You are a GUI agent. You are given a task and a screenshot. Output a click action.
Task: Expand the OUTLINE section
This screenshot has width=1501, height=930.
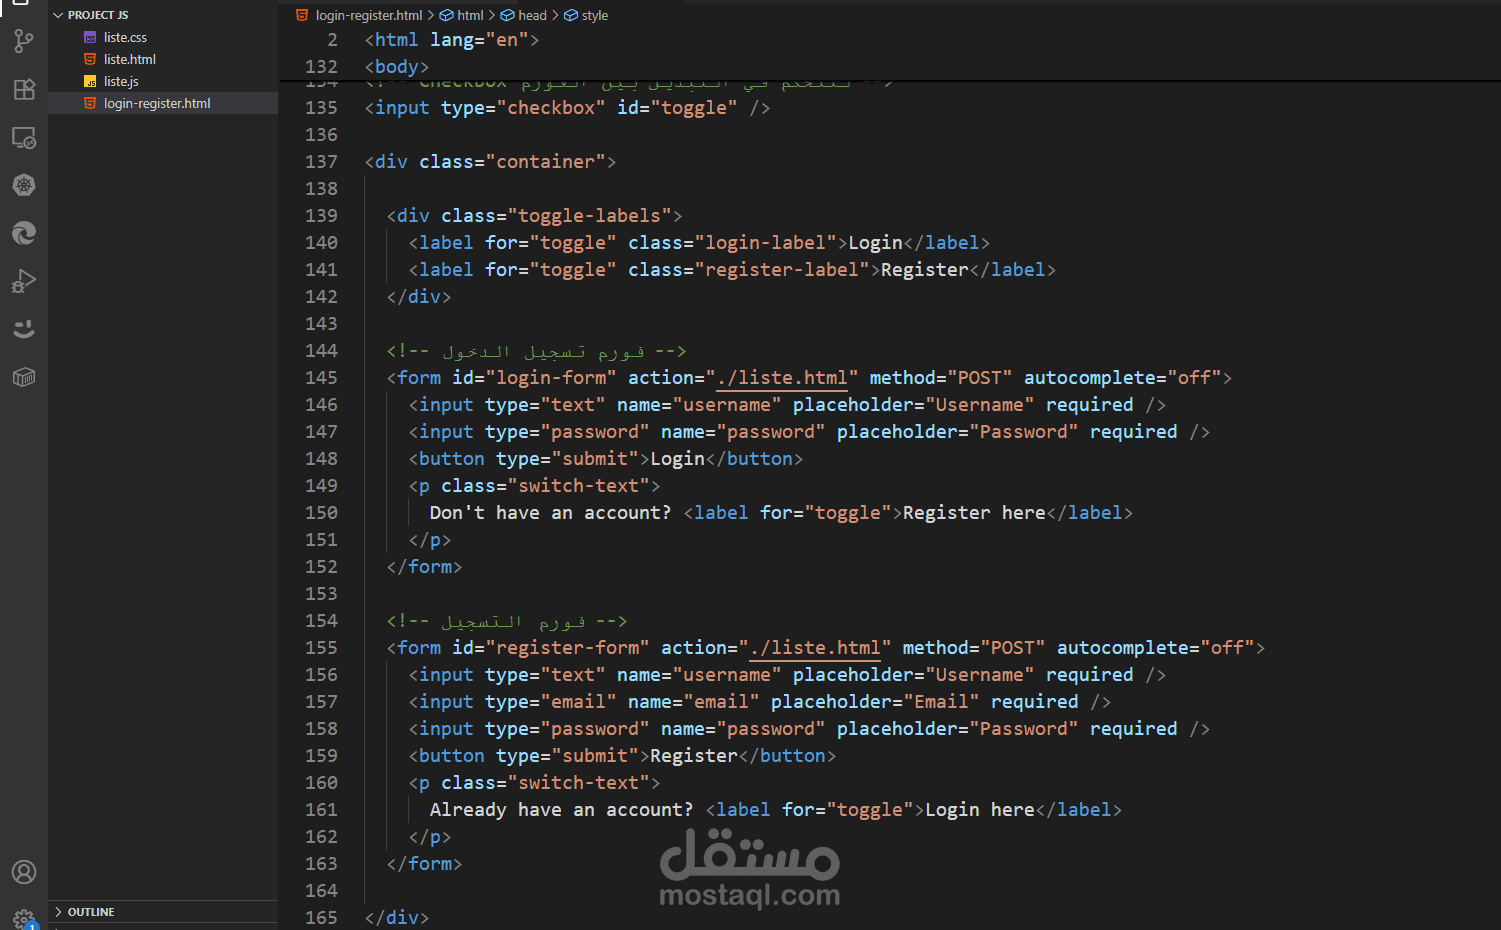tap(163, 912)
